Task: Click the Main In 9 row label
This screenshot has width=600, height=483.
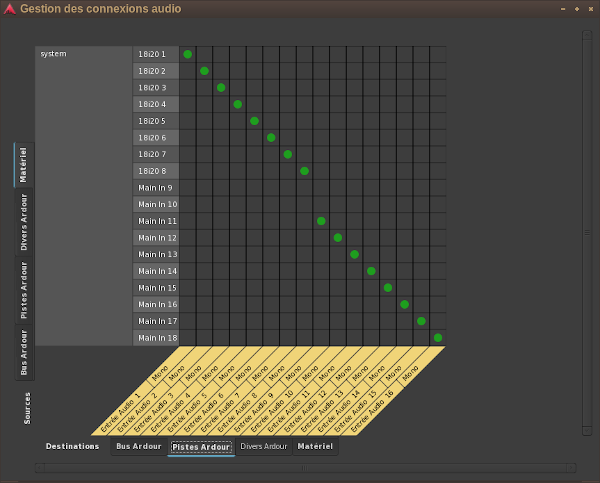Action: coord(156,188)
